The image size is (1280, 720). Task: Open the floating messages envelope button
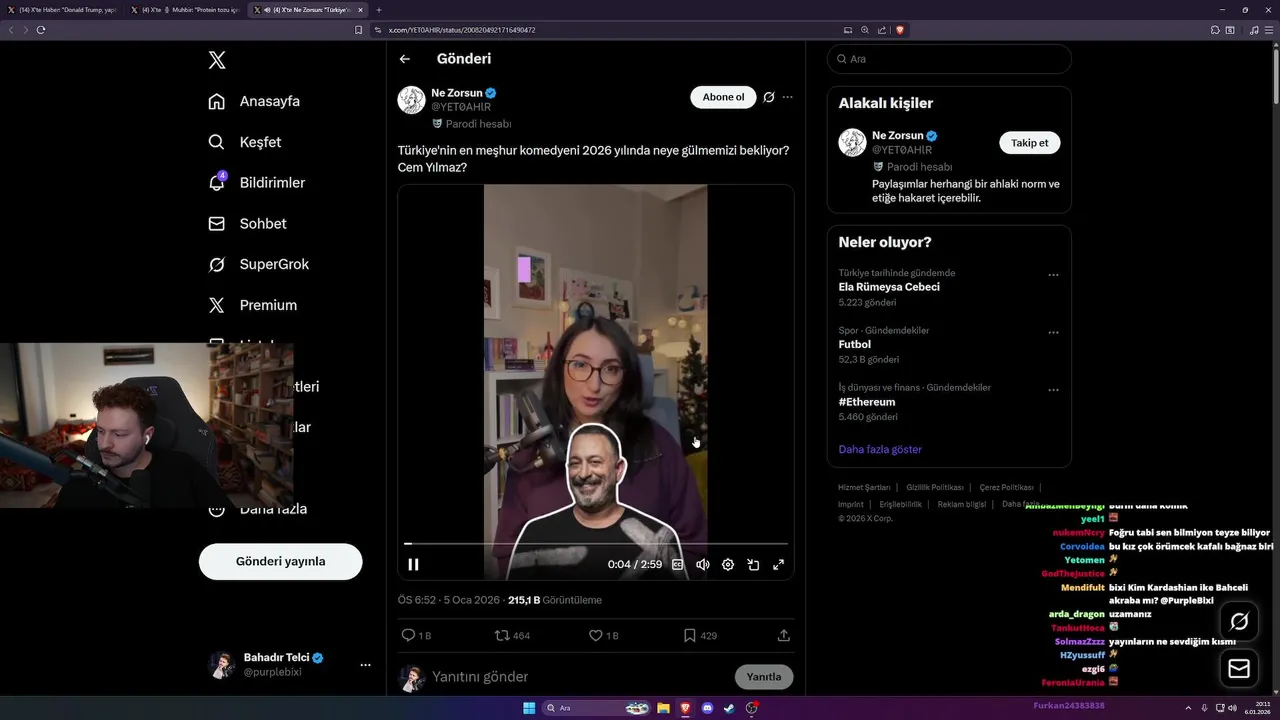click(1239, 669)
